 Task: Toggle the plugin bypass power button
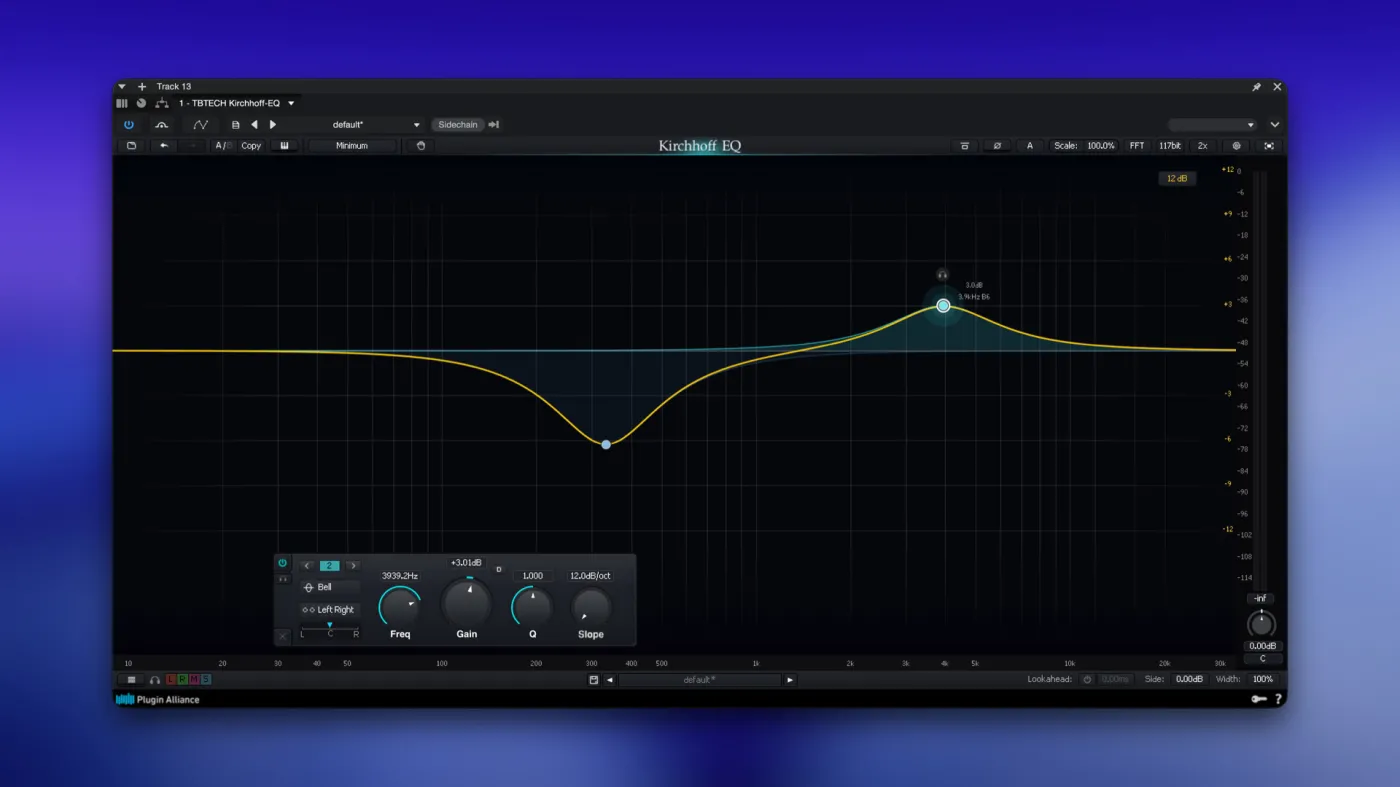[128, 125]
